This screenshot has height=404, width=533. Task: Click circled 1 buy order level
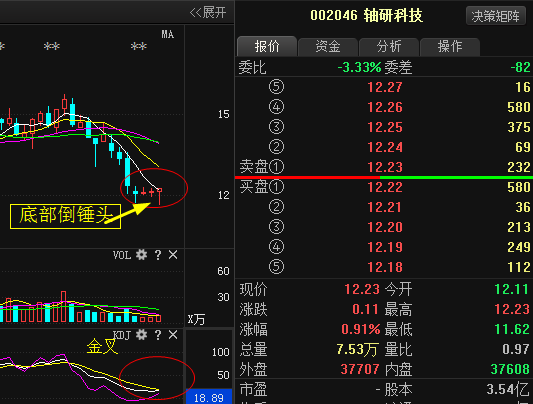pyautogui.click(x=276, y=187)
